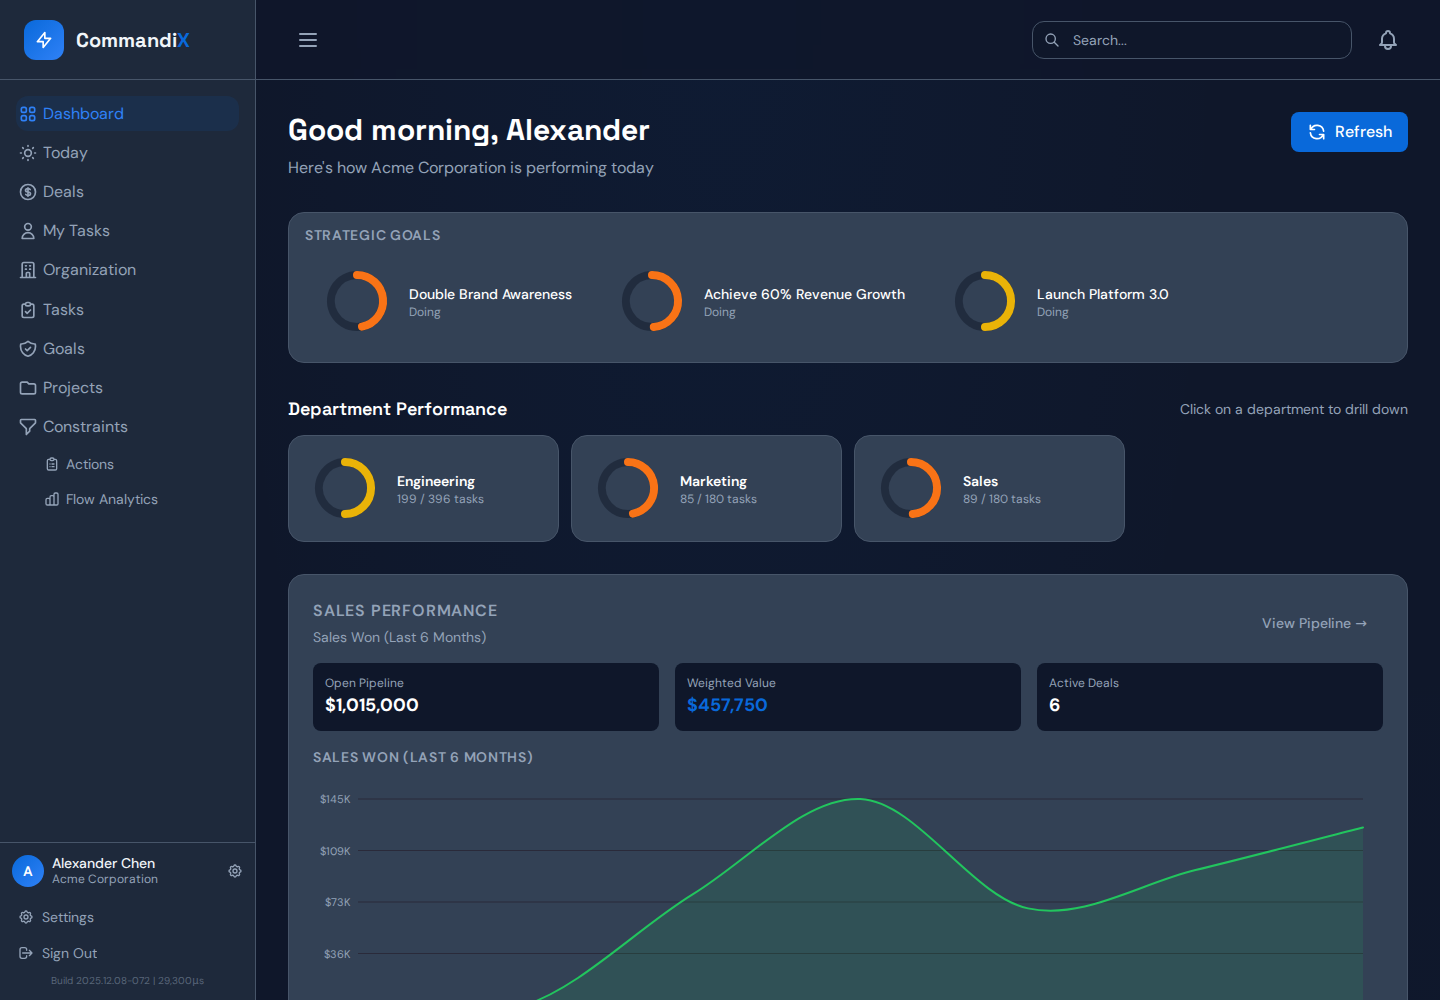Go to Projects in the sidebar
Screen dimensions: 1440x1000
(128, 388)
